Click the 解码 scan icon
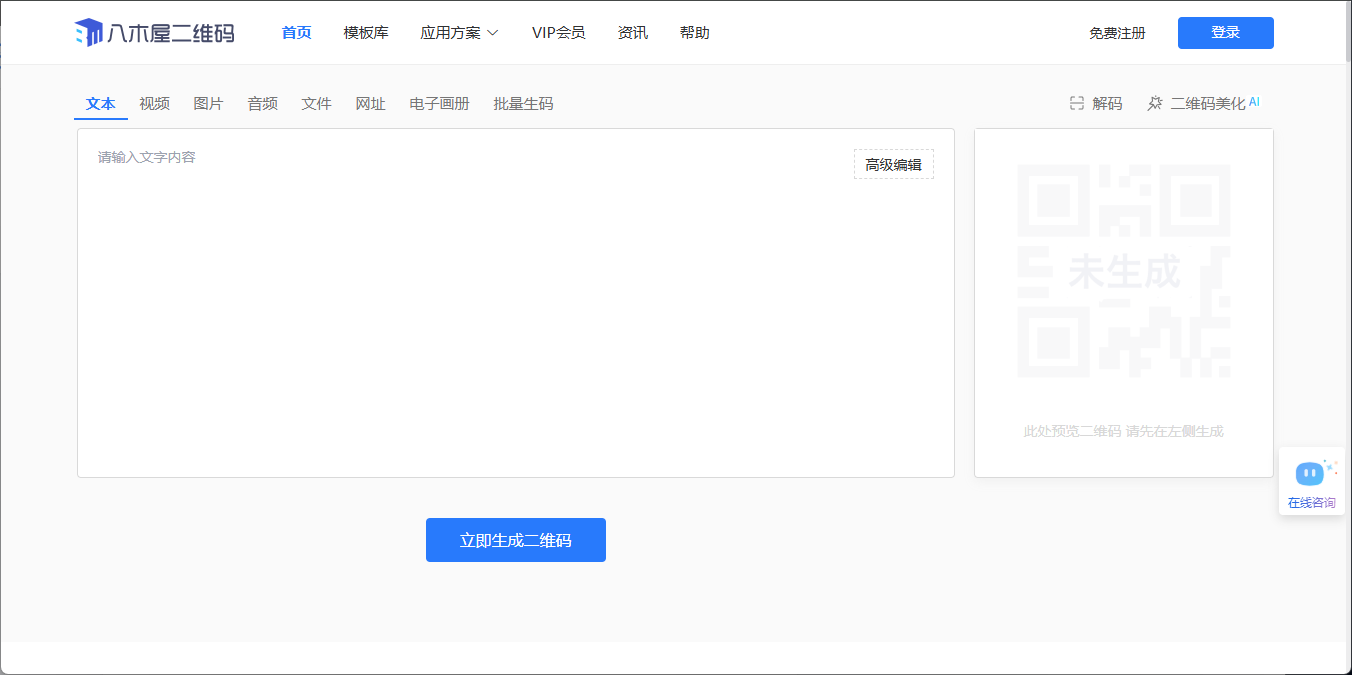 point(1077,103)
